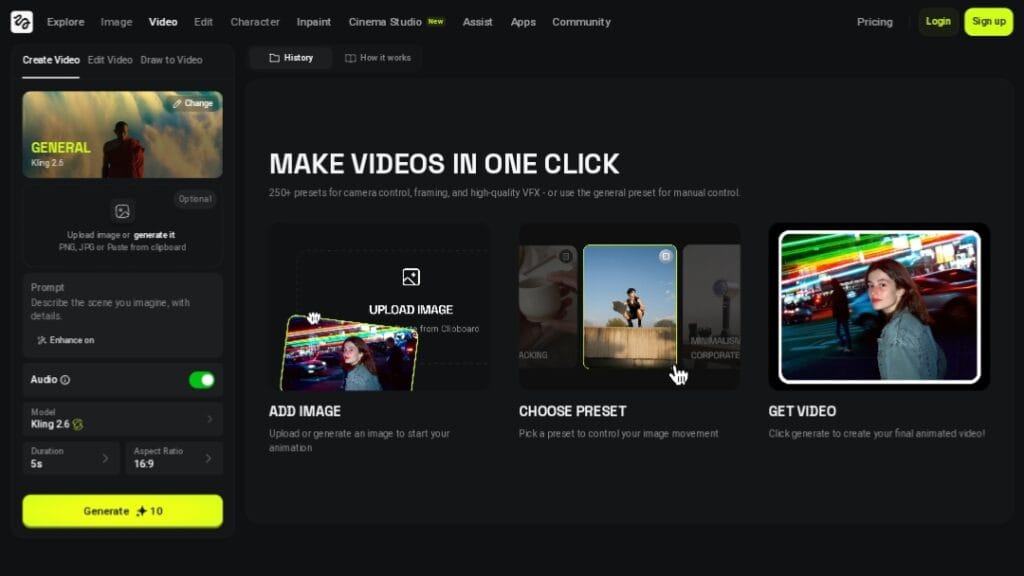Click the Change preset pencil button
The image size is (1024, 576).
pos(192,103)
